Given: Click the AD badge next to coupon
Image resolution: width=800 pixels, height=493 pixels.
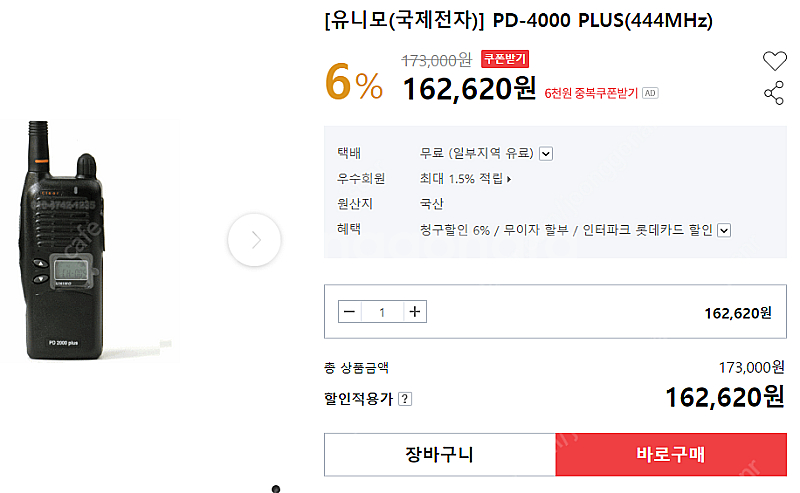Looking at the screenshot, I should tap(650, 93).
